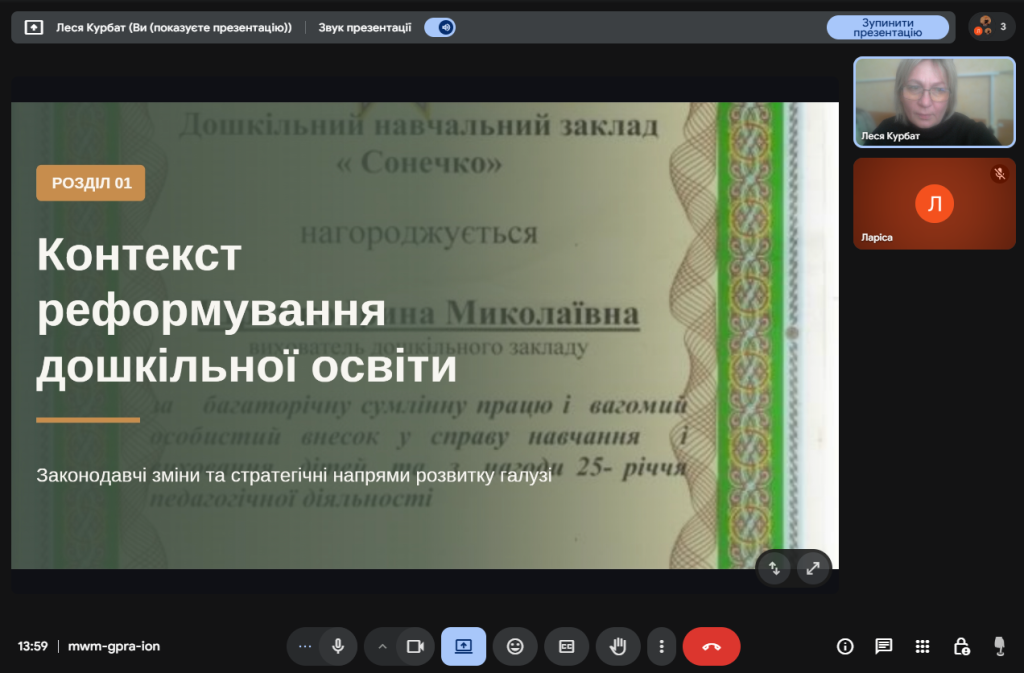Open the meeting details info icon
Screen dimensions: 1024x673
[845, 646]
